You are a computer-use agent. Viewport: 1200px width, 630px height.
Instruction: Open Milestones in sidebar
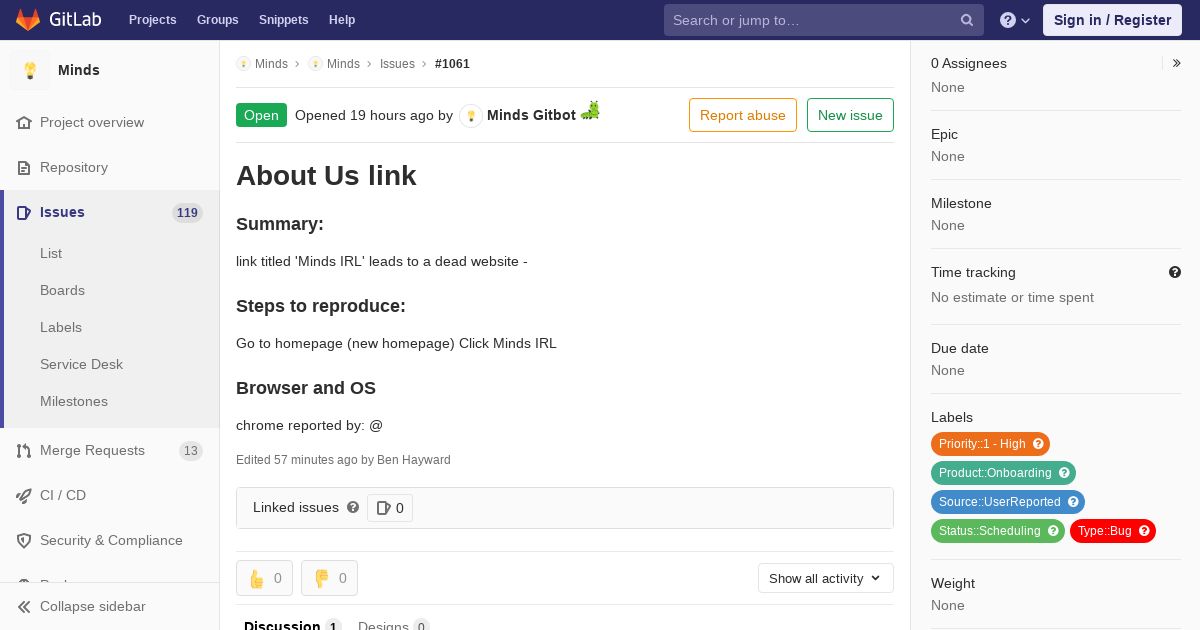coord(74,401)
